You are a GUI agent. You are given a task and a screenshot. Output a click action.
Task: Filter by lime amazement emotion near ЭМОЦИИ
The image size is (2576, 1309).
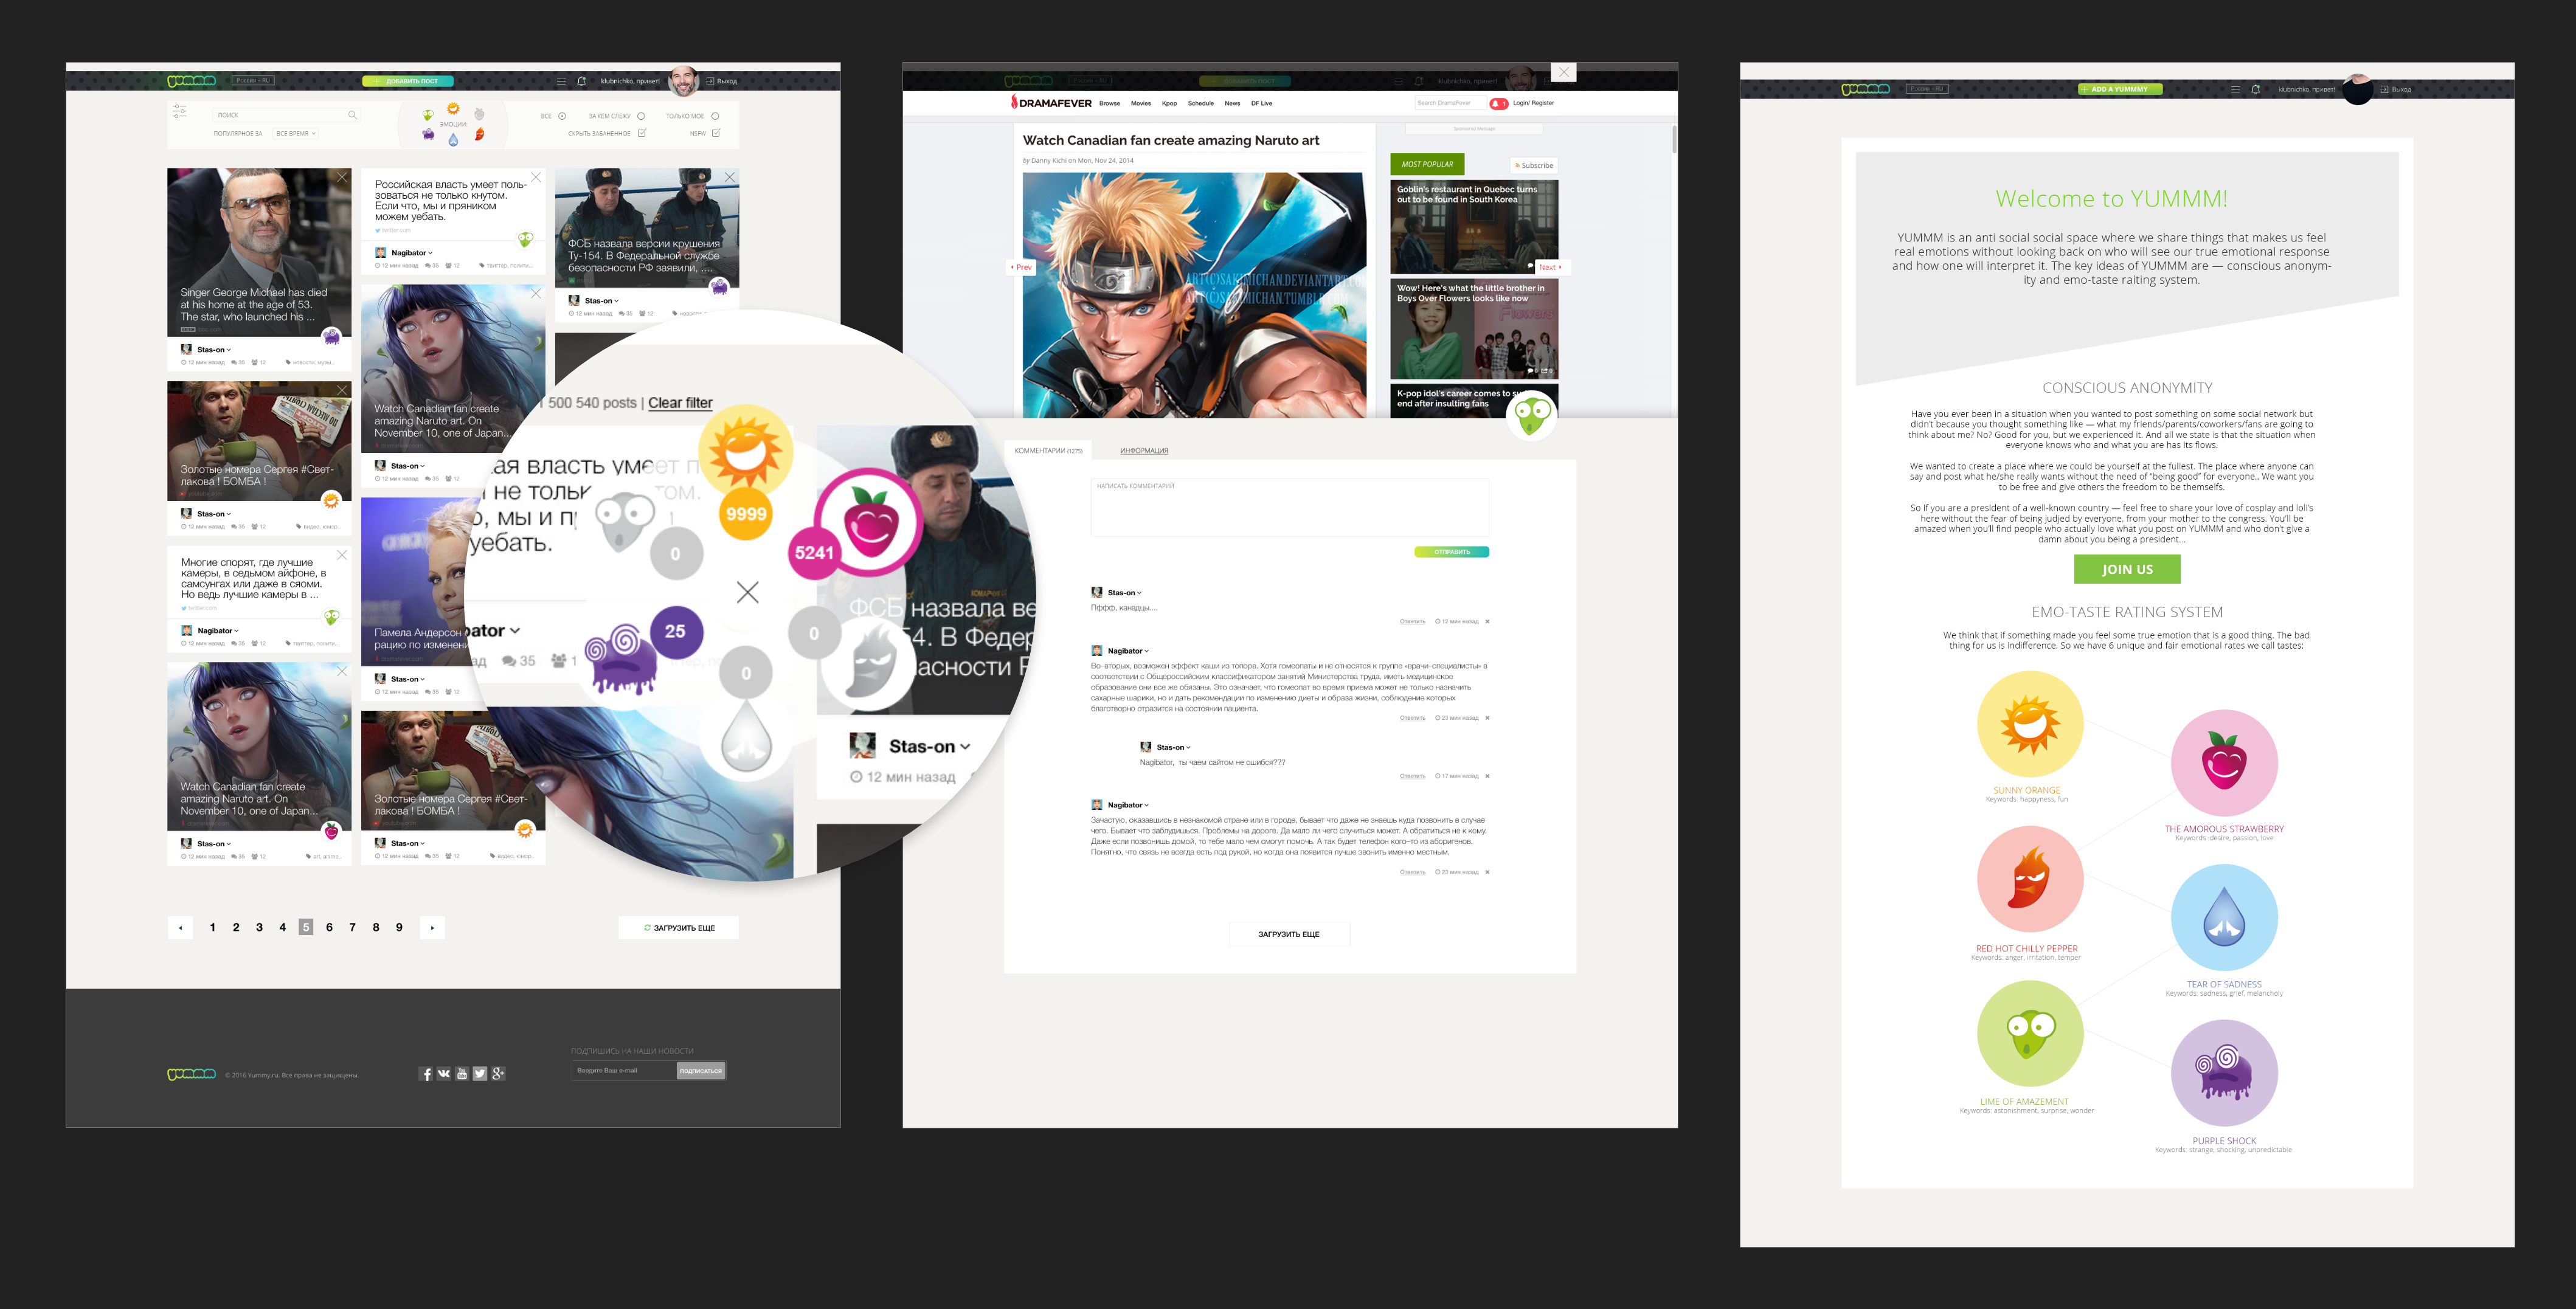(428, 115)
